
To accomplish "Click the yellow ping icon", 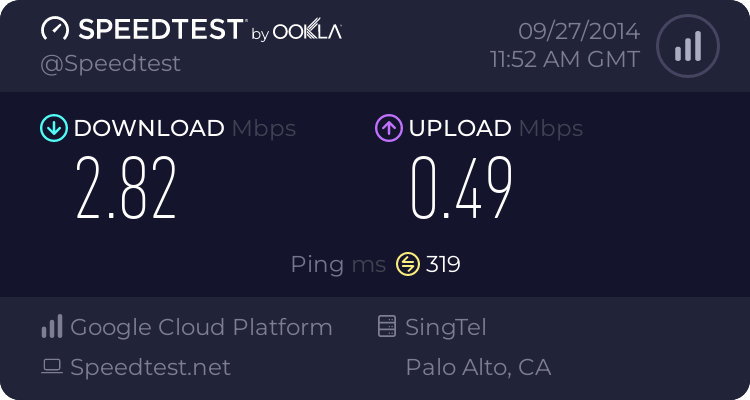I will (407, 264).
